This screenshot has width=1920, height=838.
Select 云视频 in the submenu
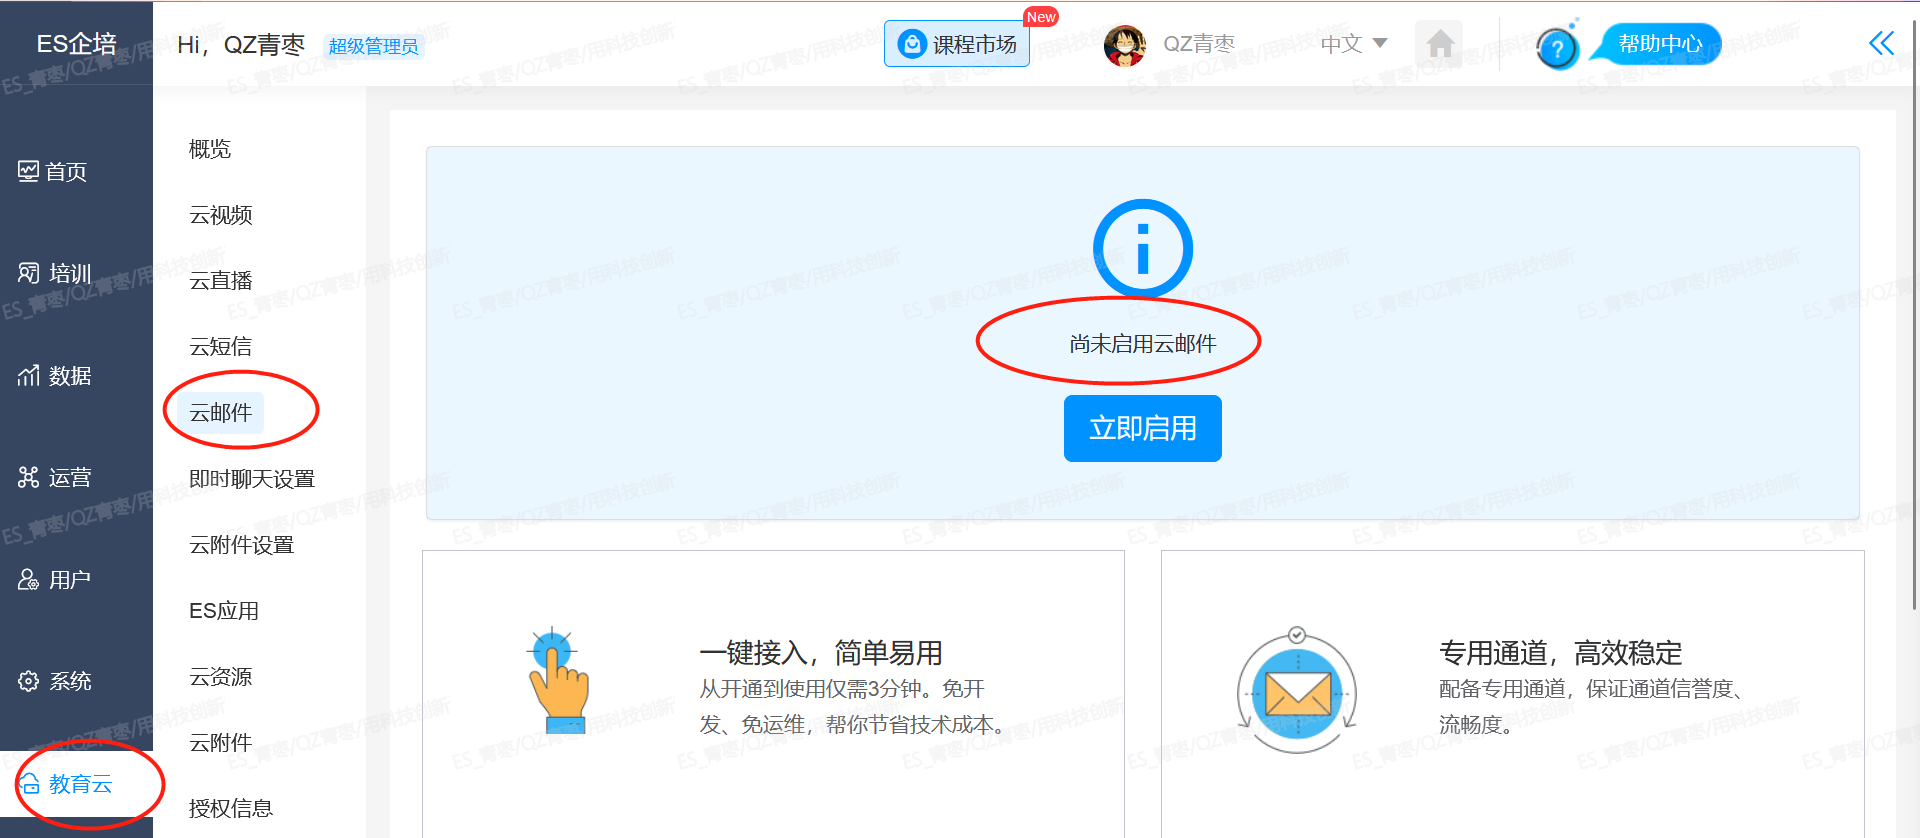(221, 215)
